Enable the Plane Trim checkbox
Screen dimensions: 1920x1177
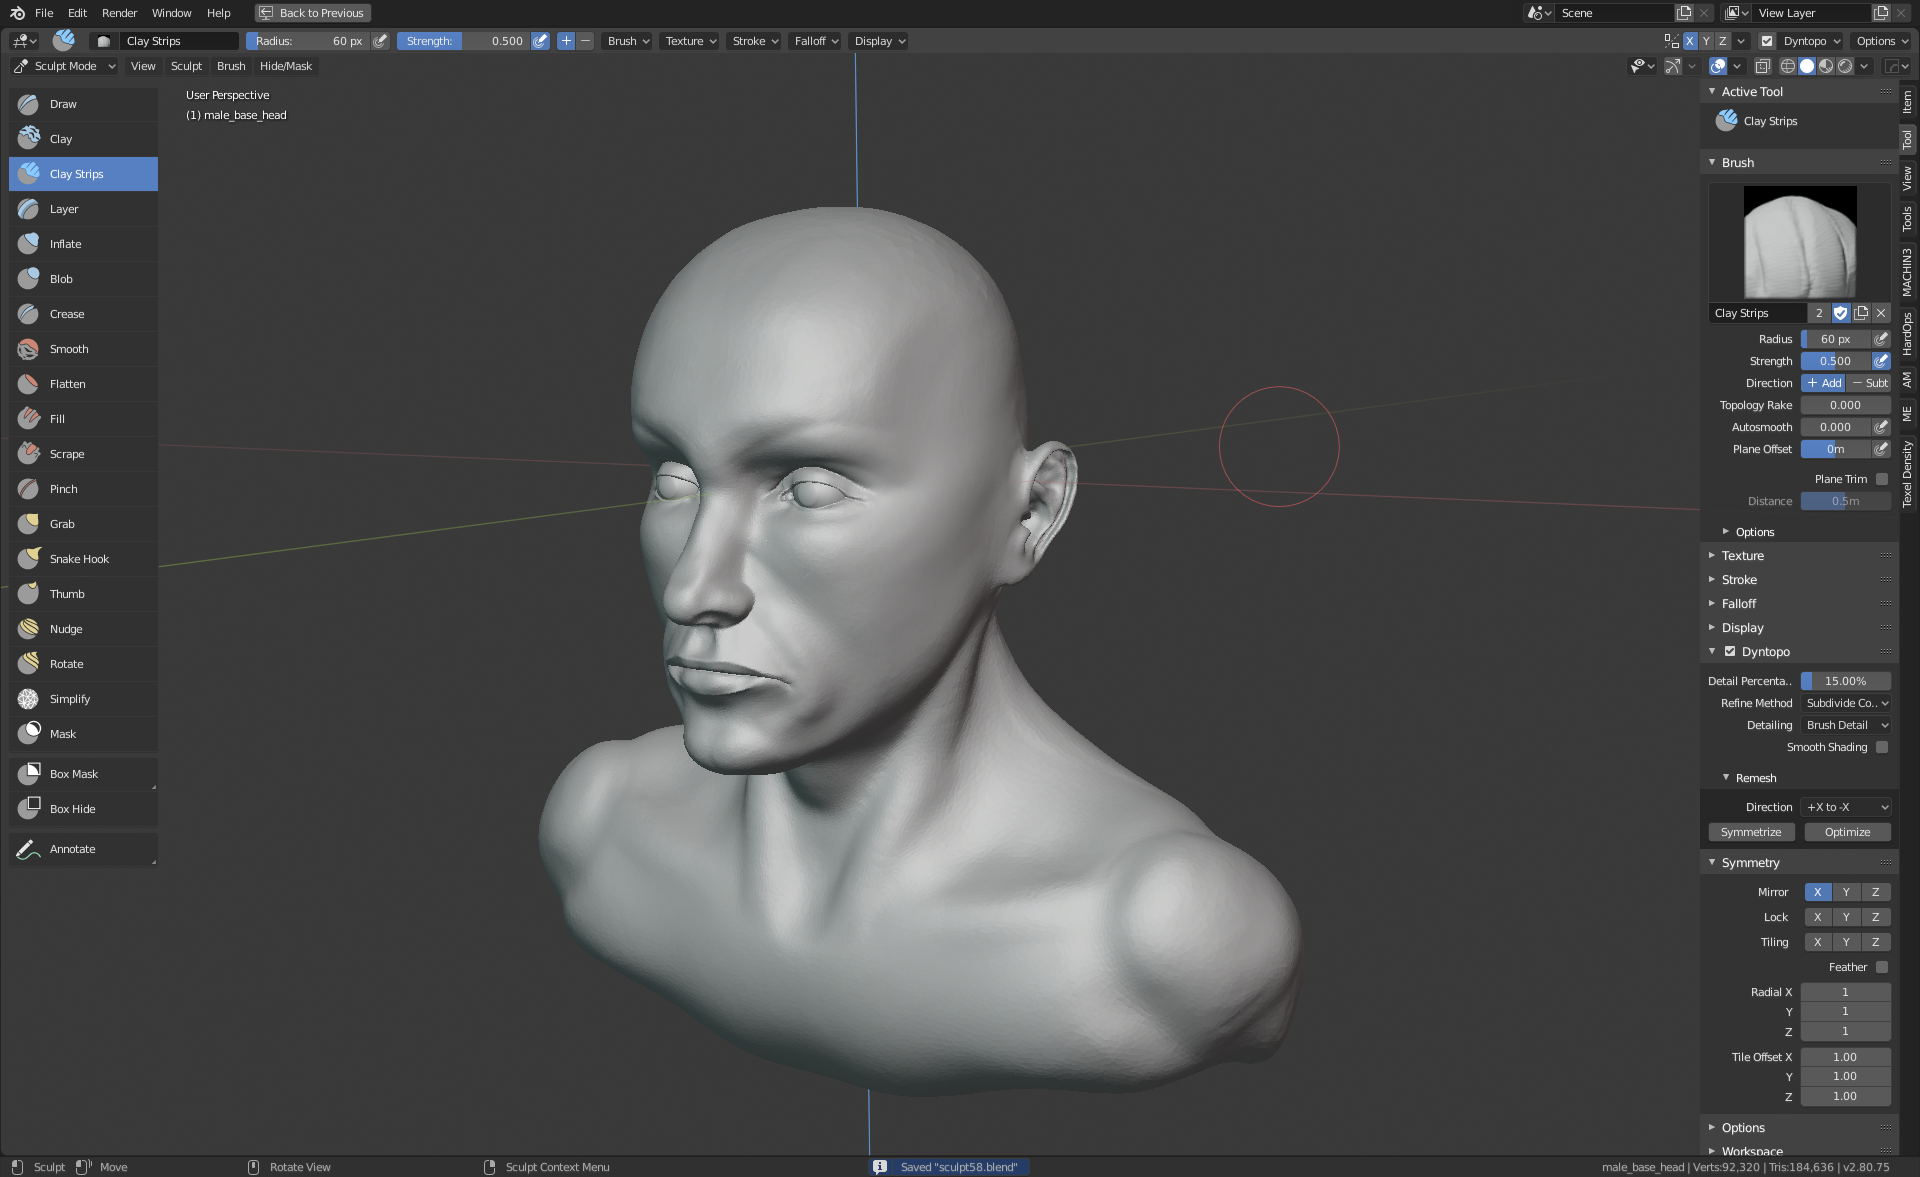1882,479
